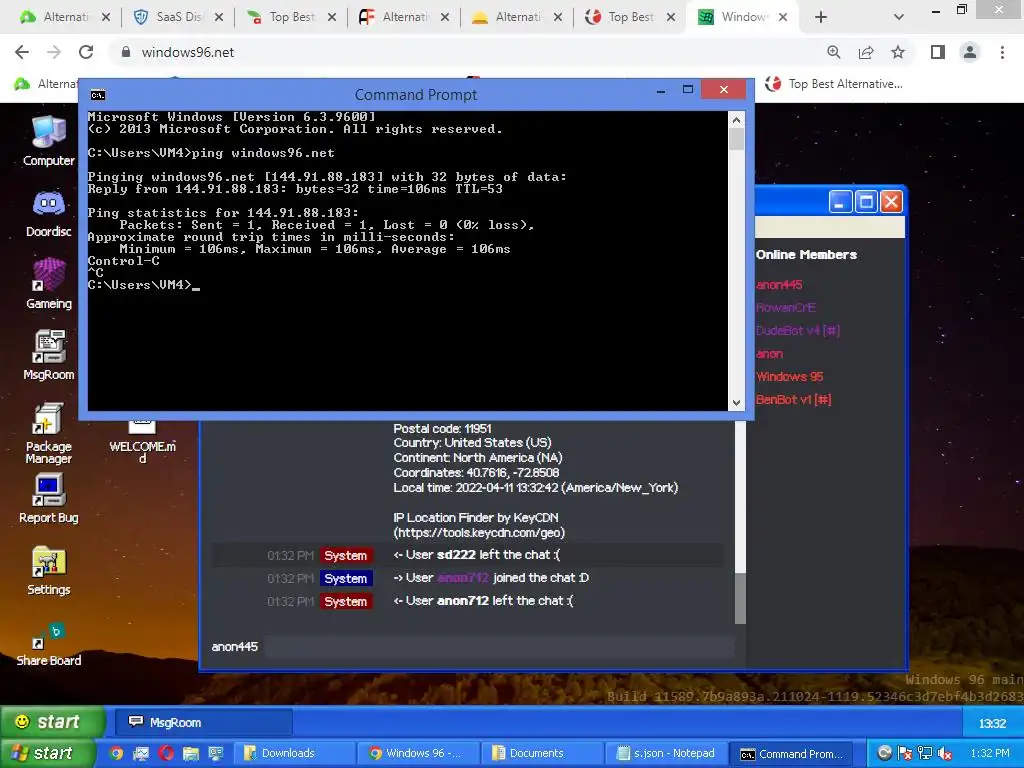1024x768 pixels.
Task: Open the Report Bug desktop icon
Action: [48, 498]
